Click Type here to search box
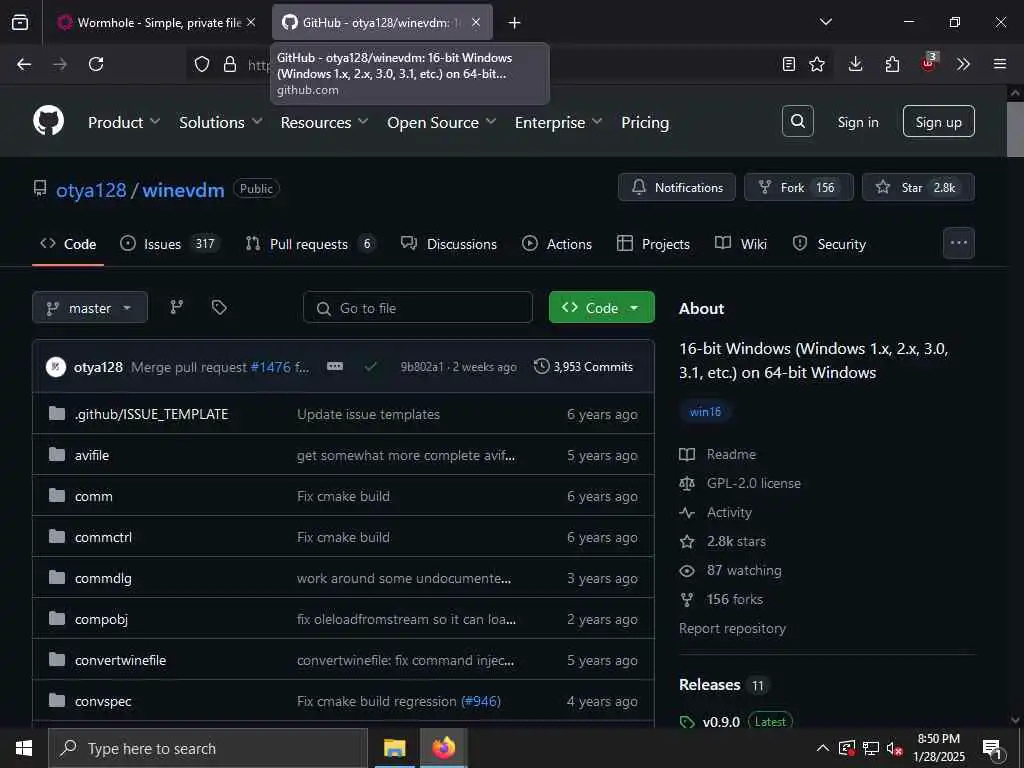The height and width of the screenshot is (768, 1024). [x=208, y=748]
